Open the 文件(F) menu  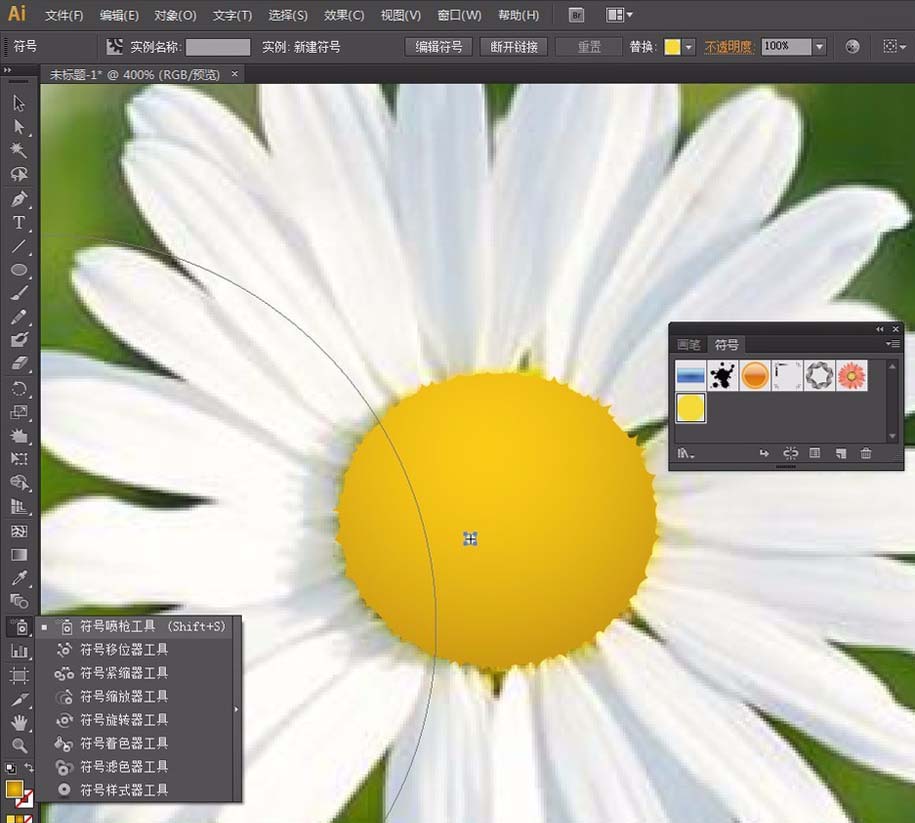pyautogui.click(x=64, y=15)
